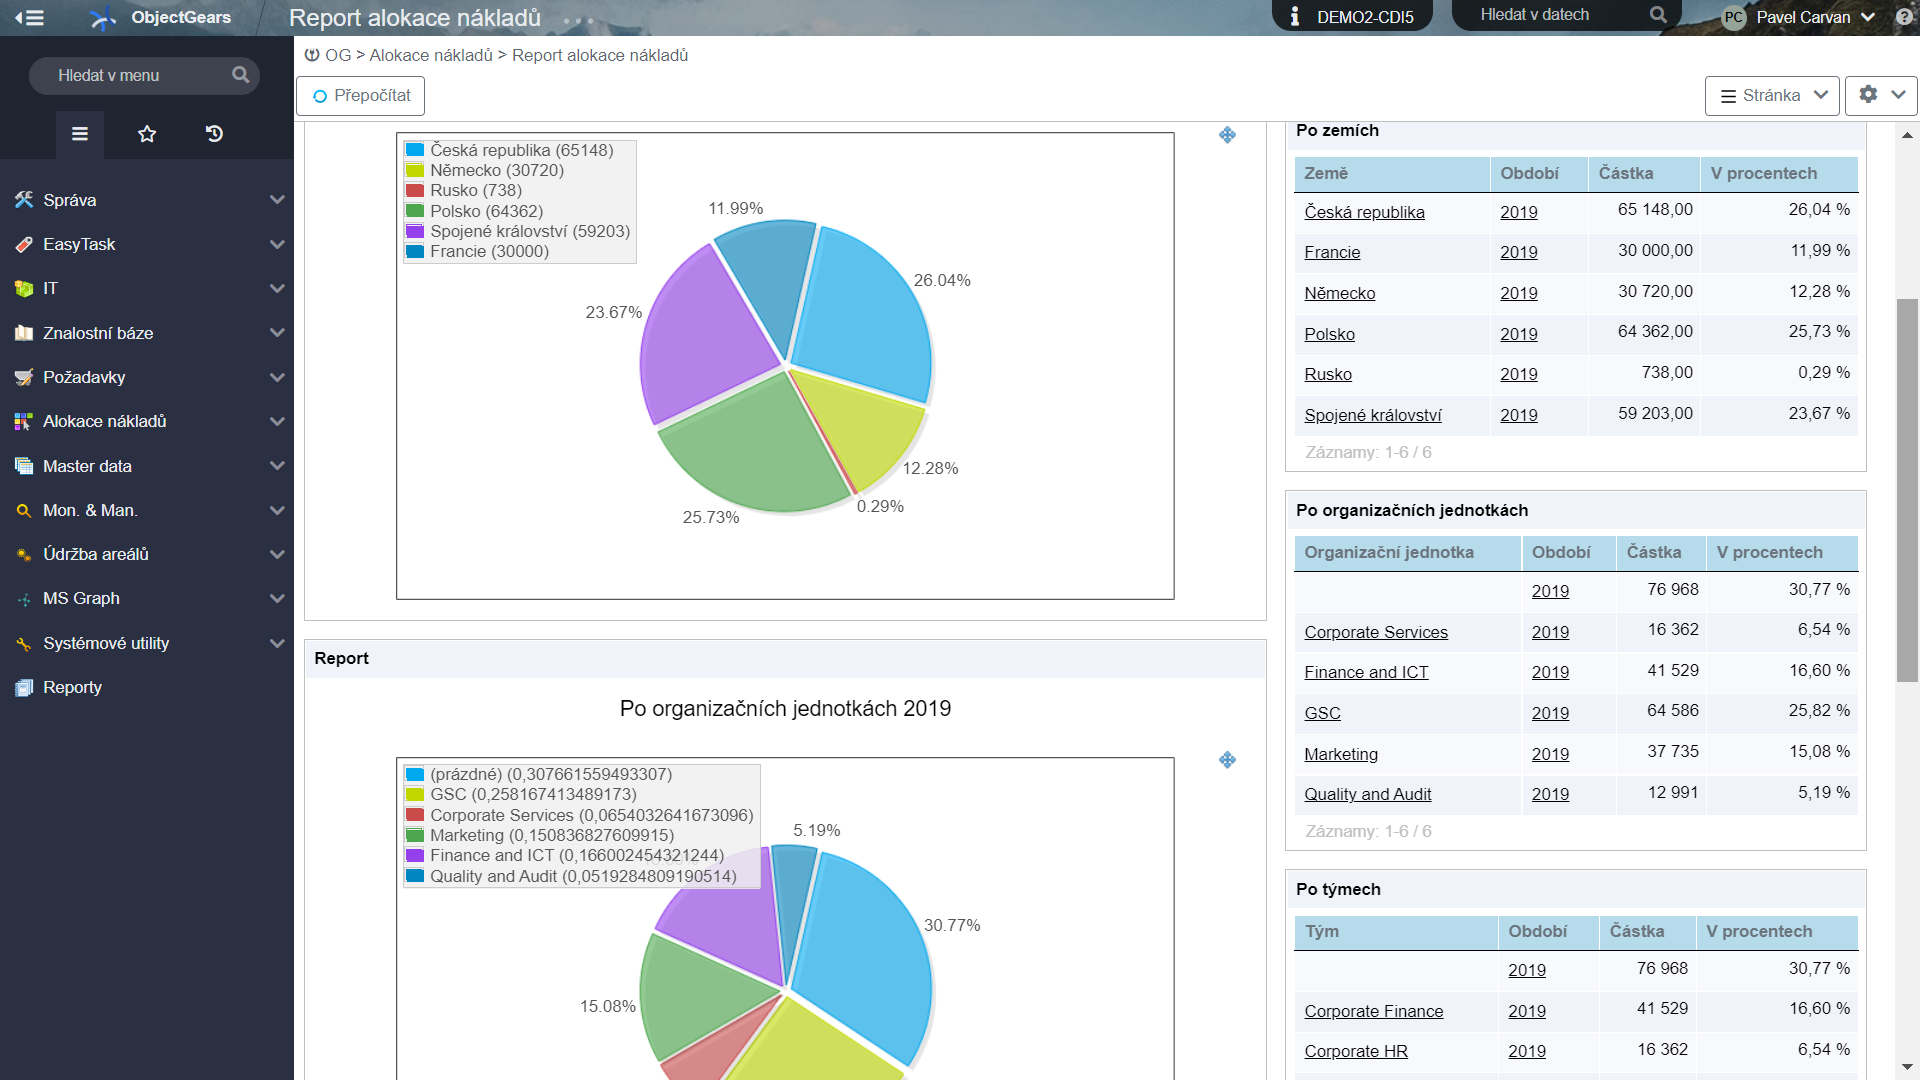Click the Mon. & Man. magnifier icon
Viewport: 1920px width, 1080px height.
pos(24,510)
